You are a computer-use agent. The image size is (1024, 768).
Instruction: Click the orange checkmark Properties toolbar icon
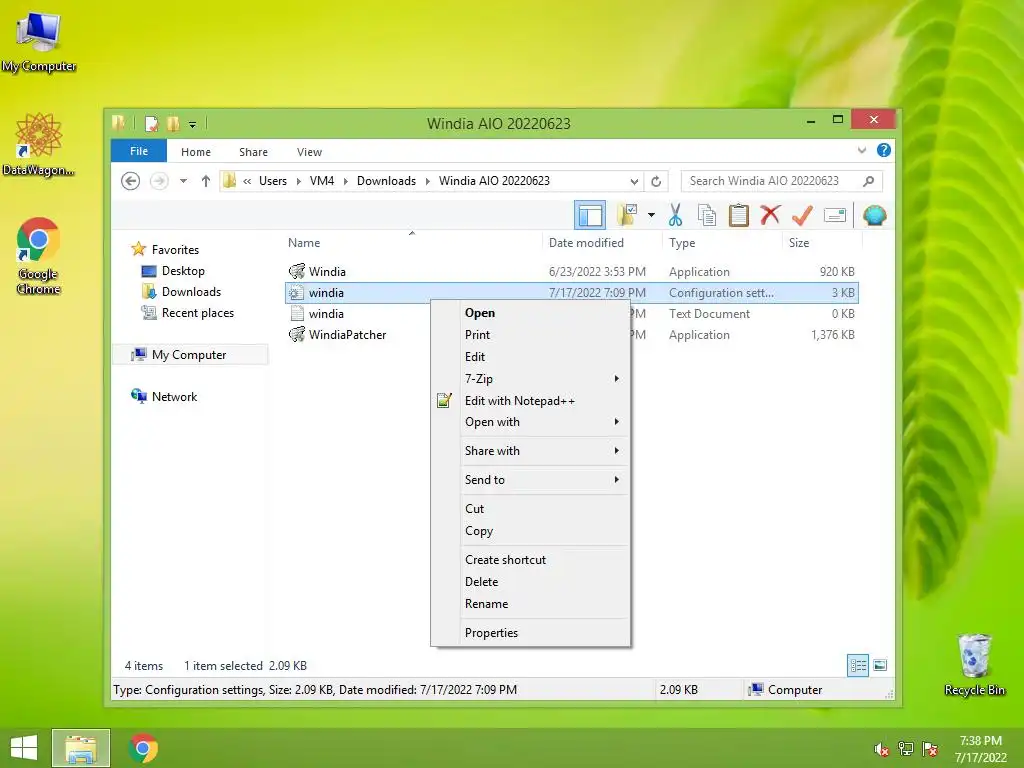[802, 215]
